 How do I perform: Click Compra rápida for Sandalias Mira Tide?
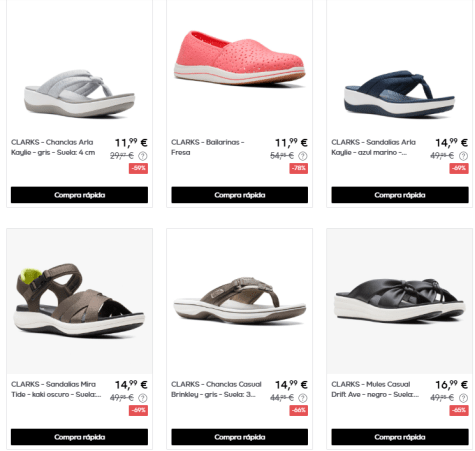click(79, 437)
